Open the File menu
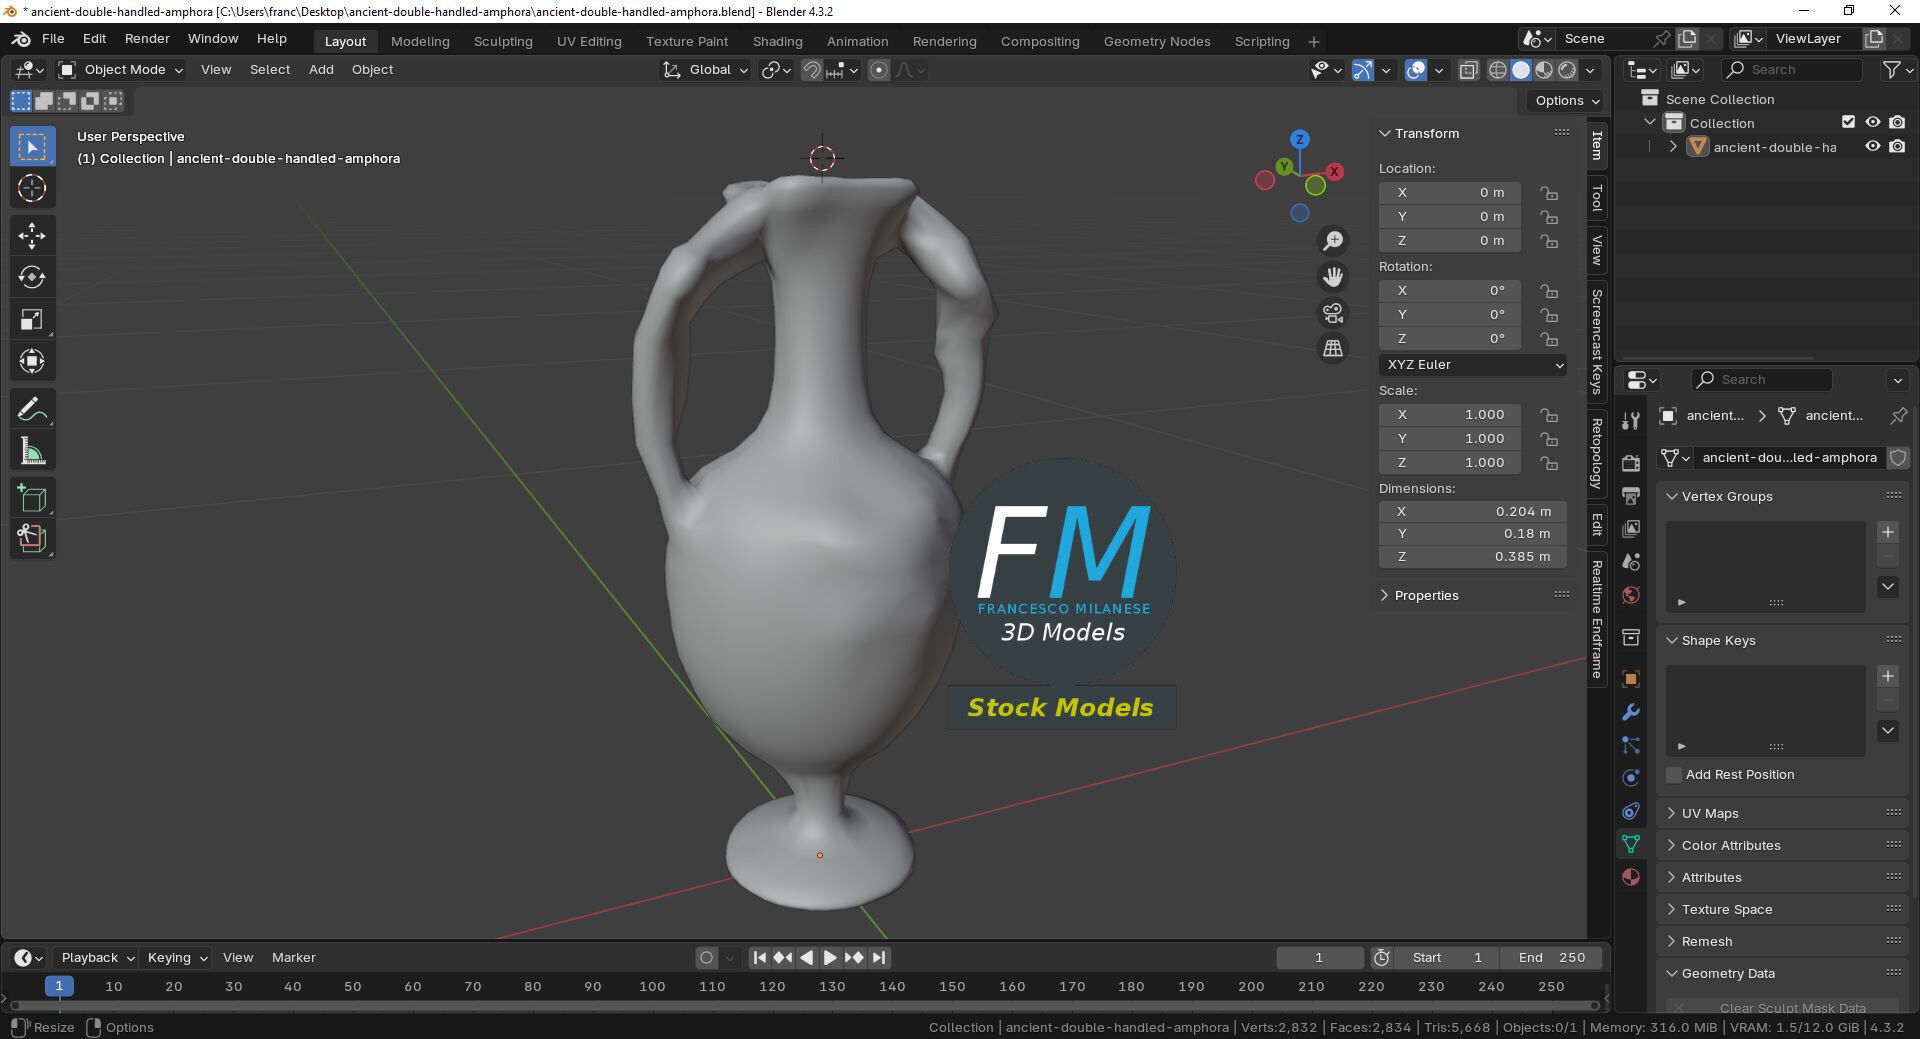Viewport: 1920px width, 1039px height. pos(53,39)
